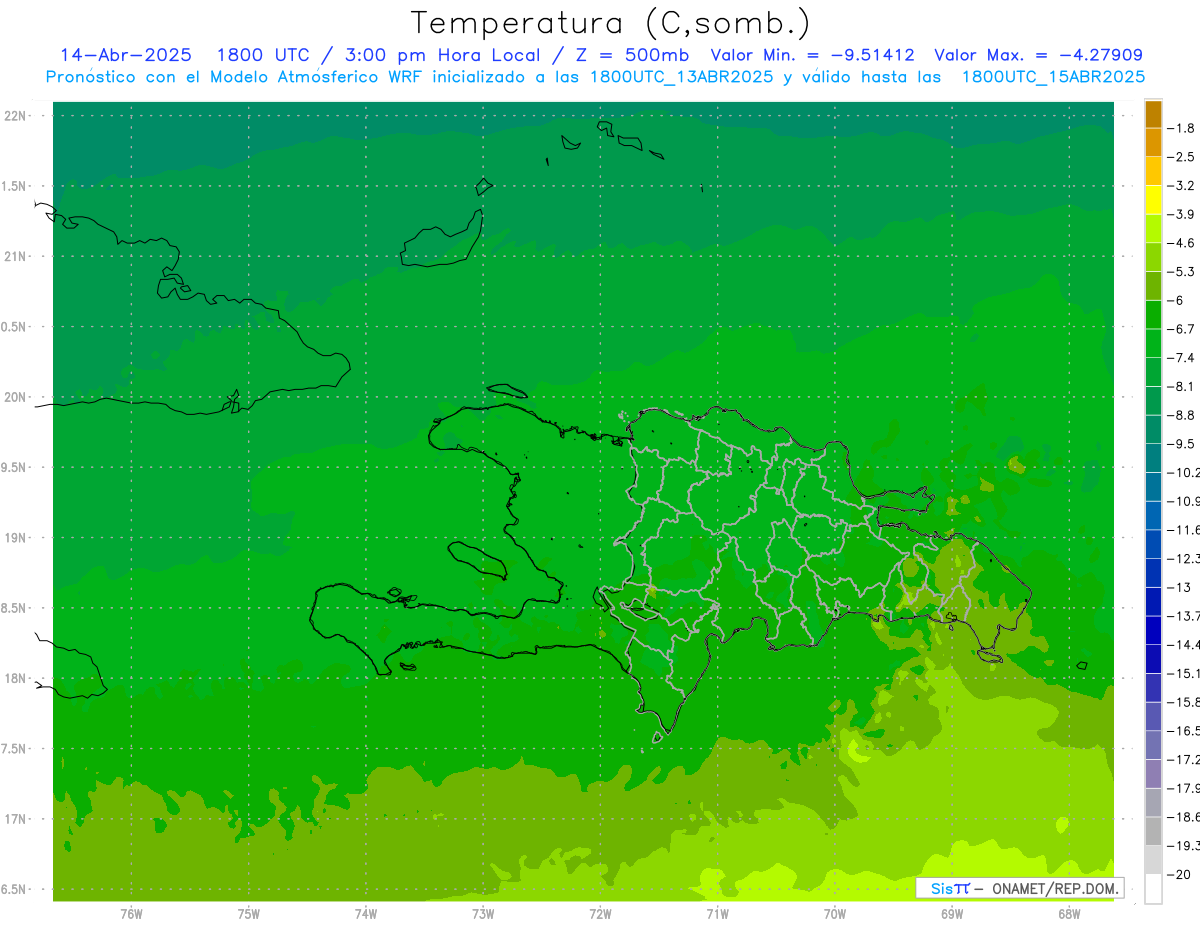Click the "-11.6" colorbar label
Image resolution: width=1200 pixels, height=927 pixels.
[x=1185, y=530]
